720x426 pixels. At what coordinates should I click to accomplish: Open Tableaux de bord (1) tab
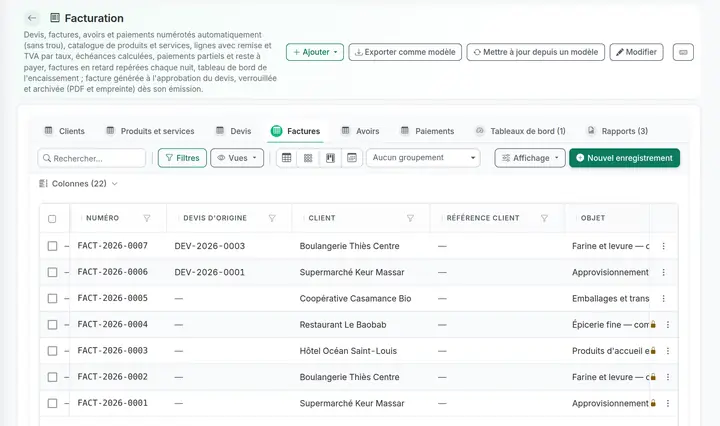520,131
